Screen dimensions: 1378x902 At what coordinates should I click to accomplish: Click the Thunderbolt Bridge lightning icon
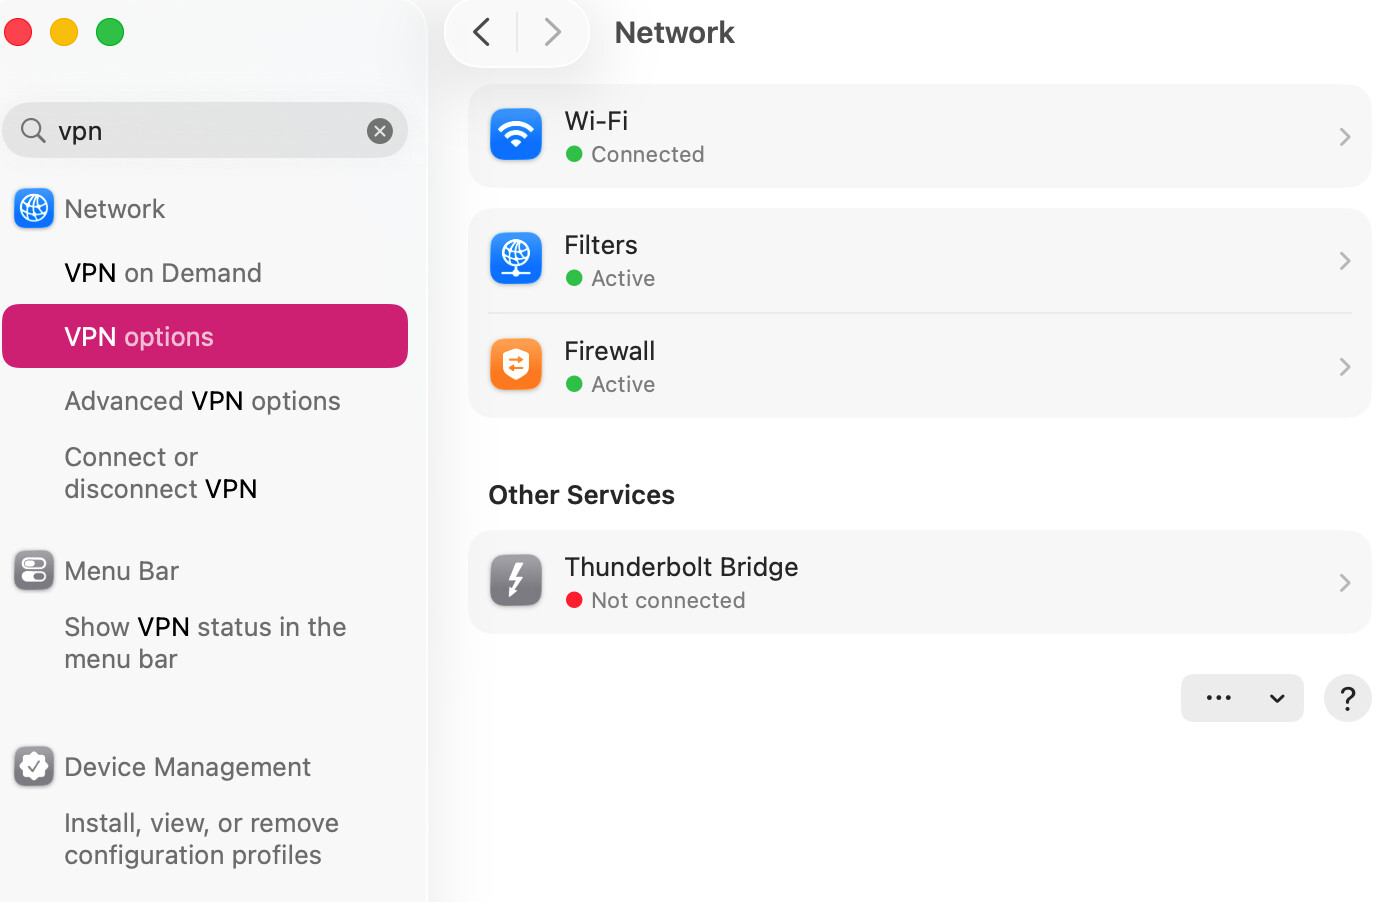[x=516, y=581]
